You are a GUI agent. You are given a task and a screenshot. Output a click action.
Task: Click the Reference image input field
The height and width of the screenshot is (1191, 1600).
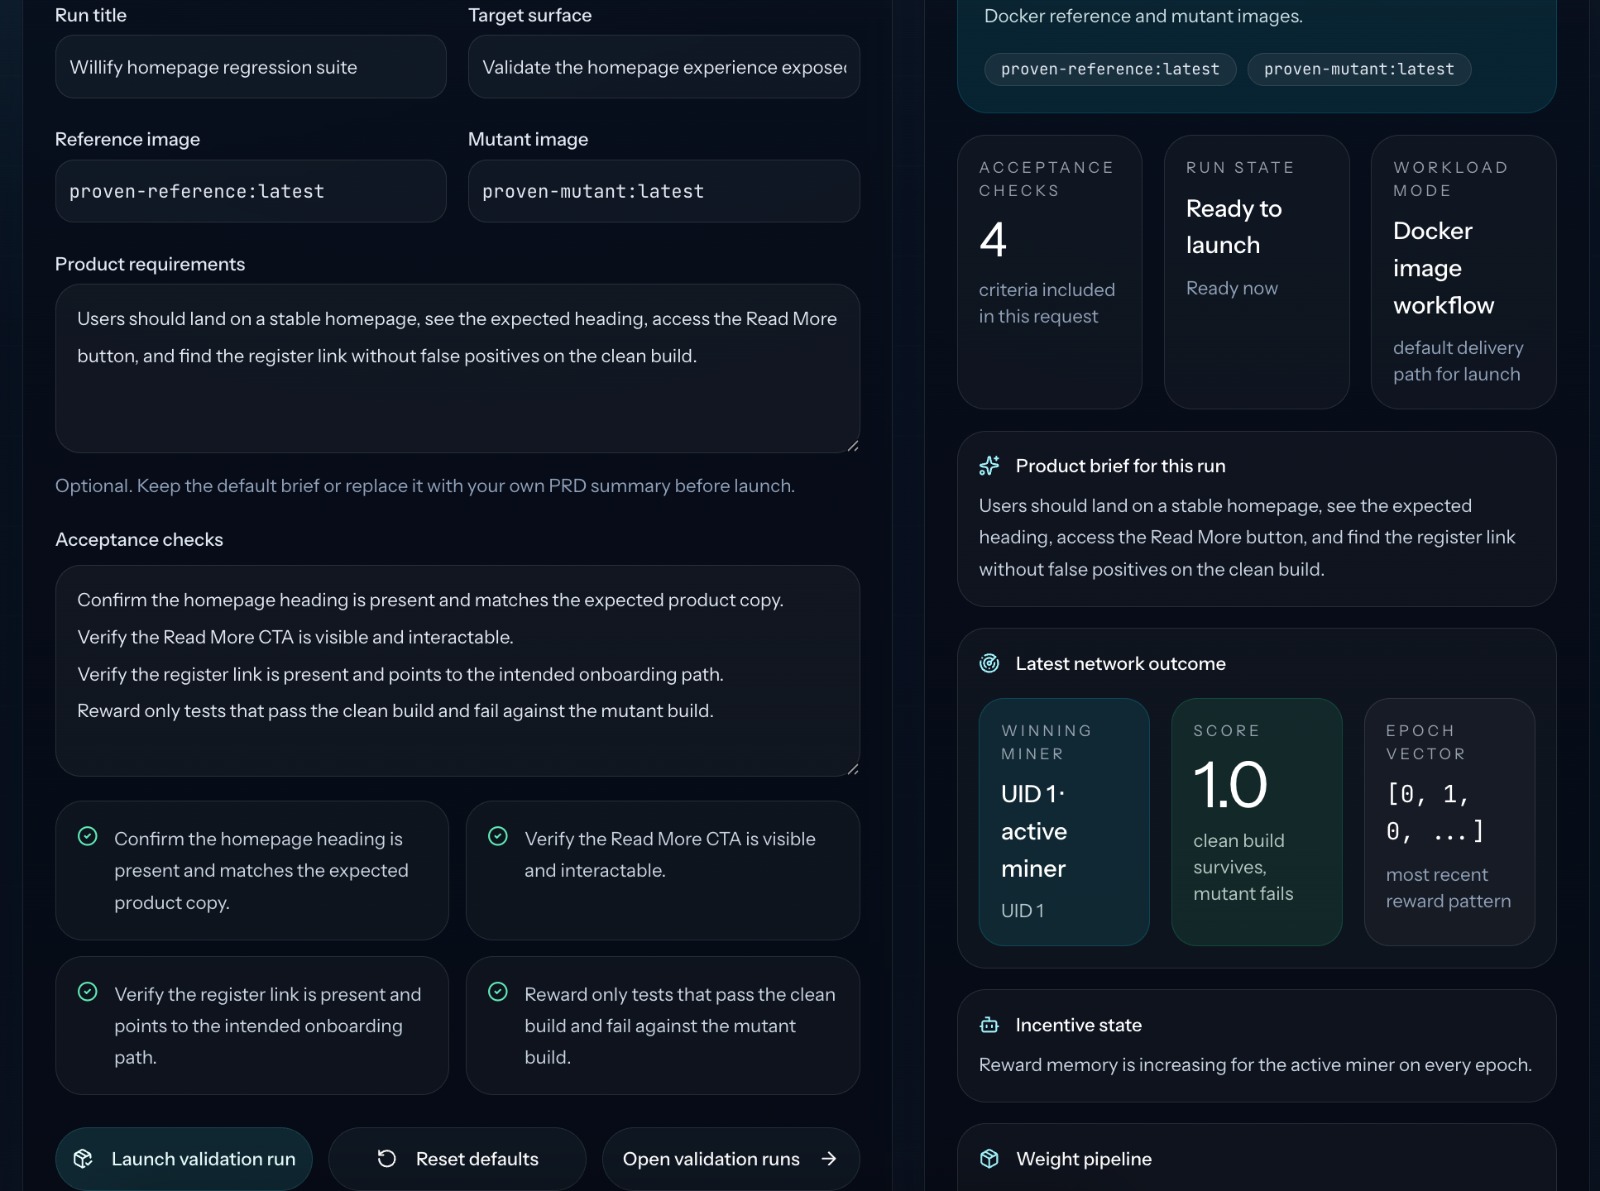click(x=250, y=191)
